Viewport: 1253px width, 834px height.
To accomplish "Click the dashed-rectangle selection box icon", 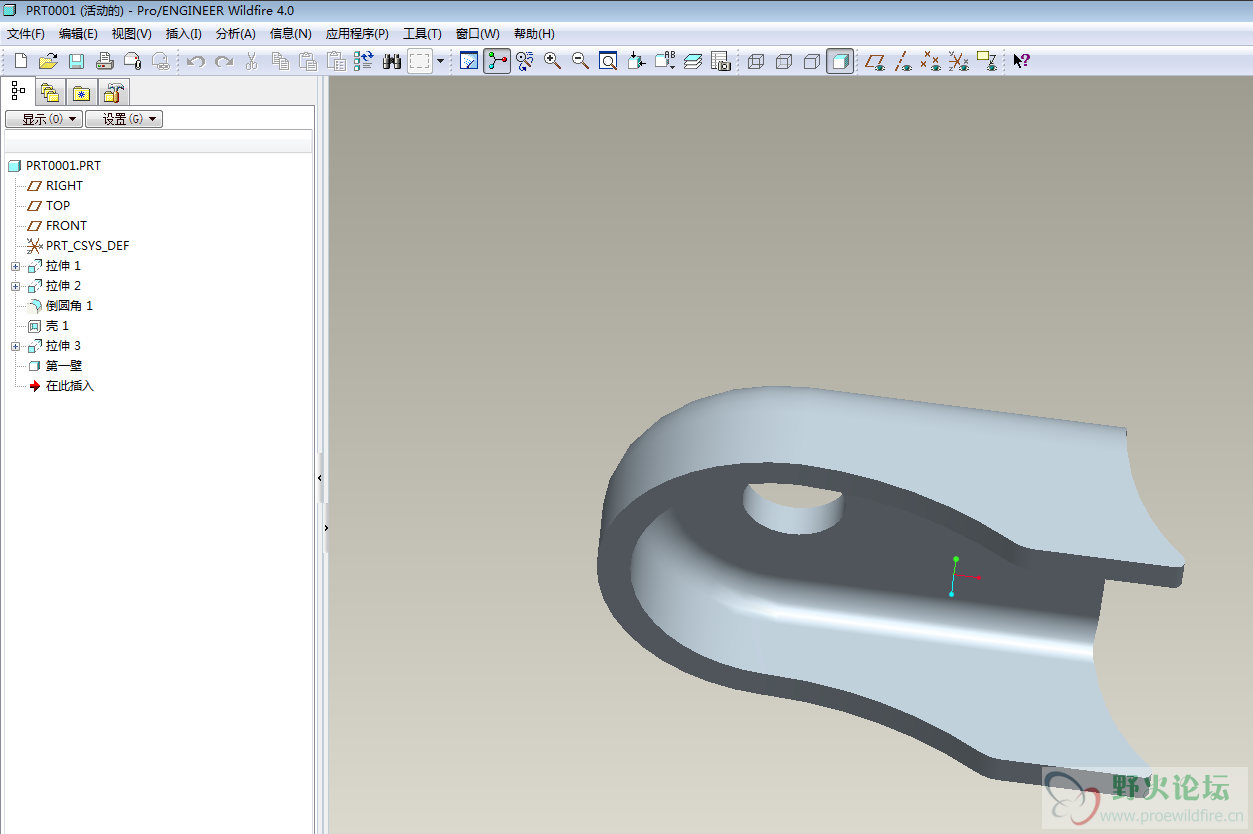I will click(420, 61).
